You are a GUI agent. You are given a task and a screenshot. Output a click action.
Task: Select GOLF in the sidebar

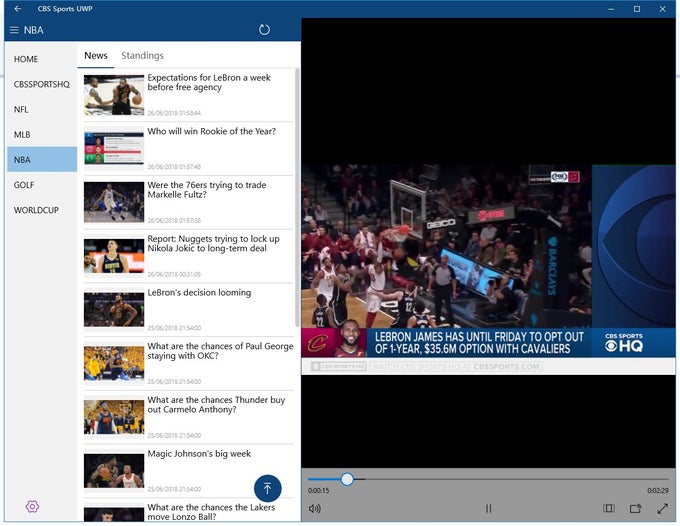click(42, 185)
